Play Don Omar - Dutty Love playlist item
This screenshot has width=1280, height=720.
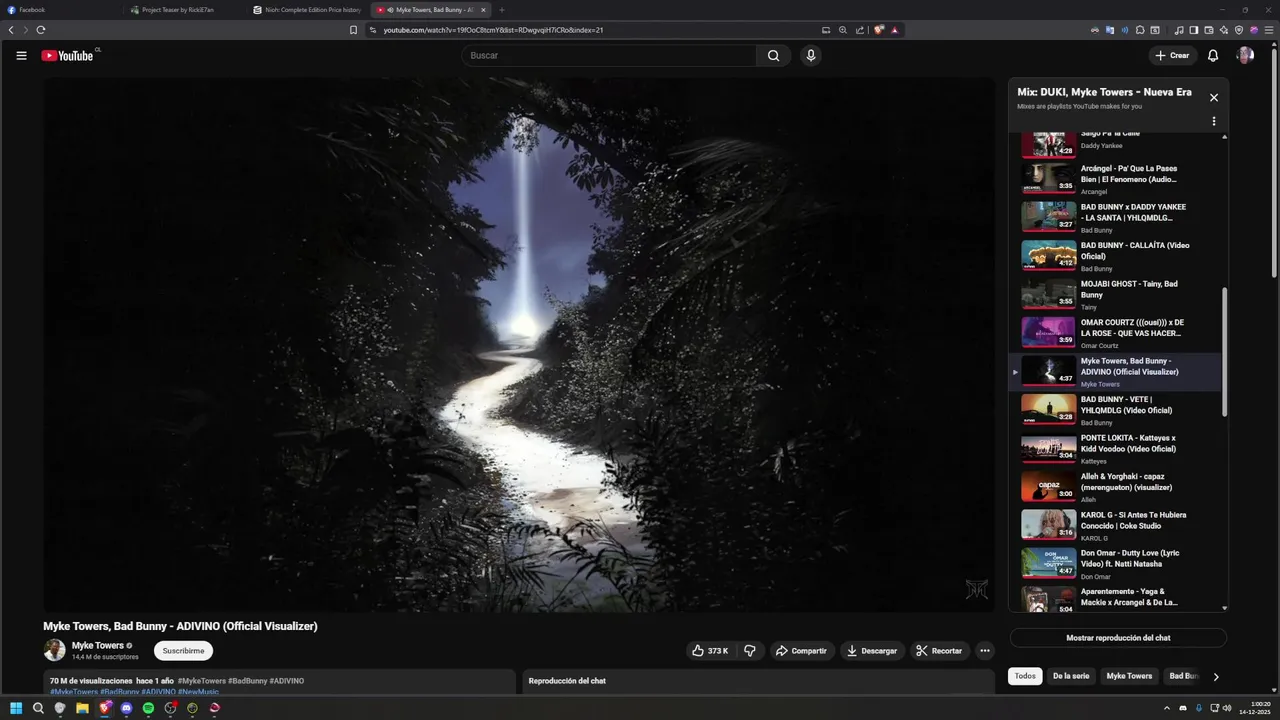1115,564
